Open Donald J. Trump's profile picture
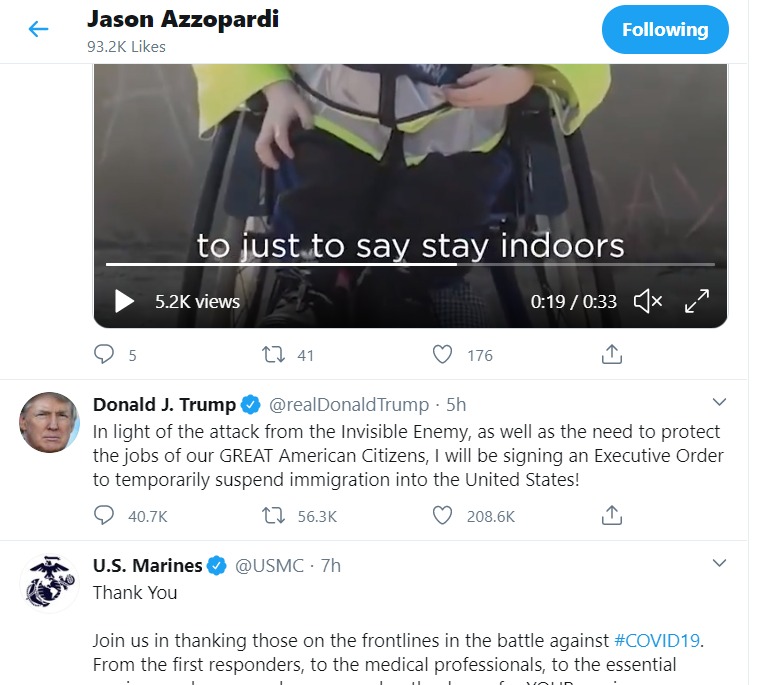Viewport: 768px width, 685px height. [x=49, y=422]
